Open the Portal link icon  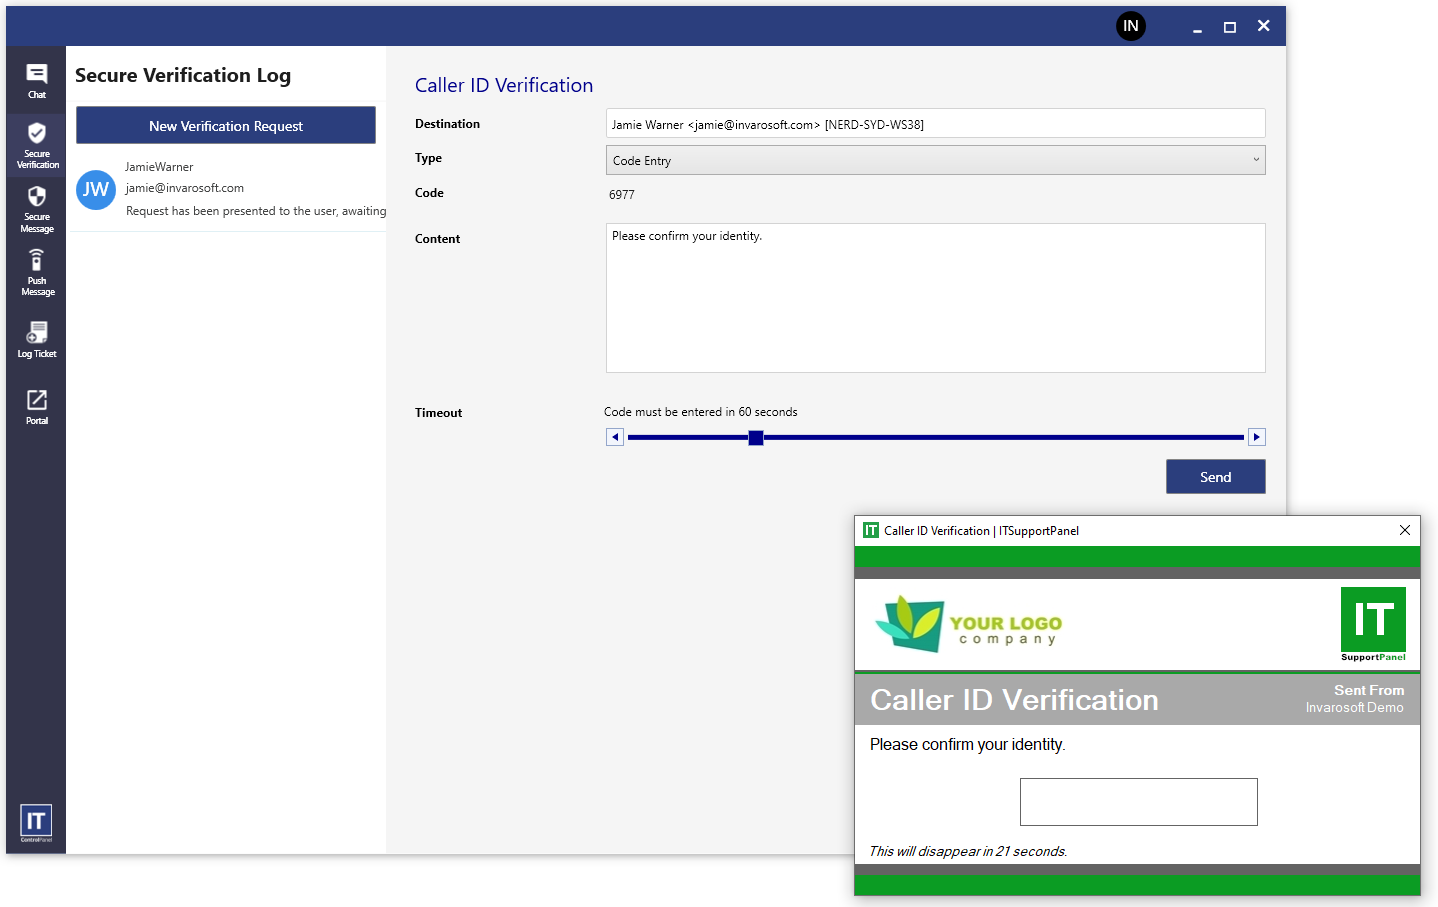pos(37,406)
